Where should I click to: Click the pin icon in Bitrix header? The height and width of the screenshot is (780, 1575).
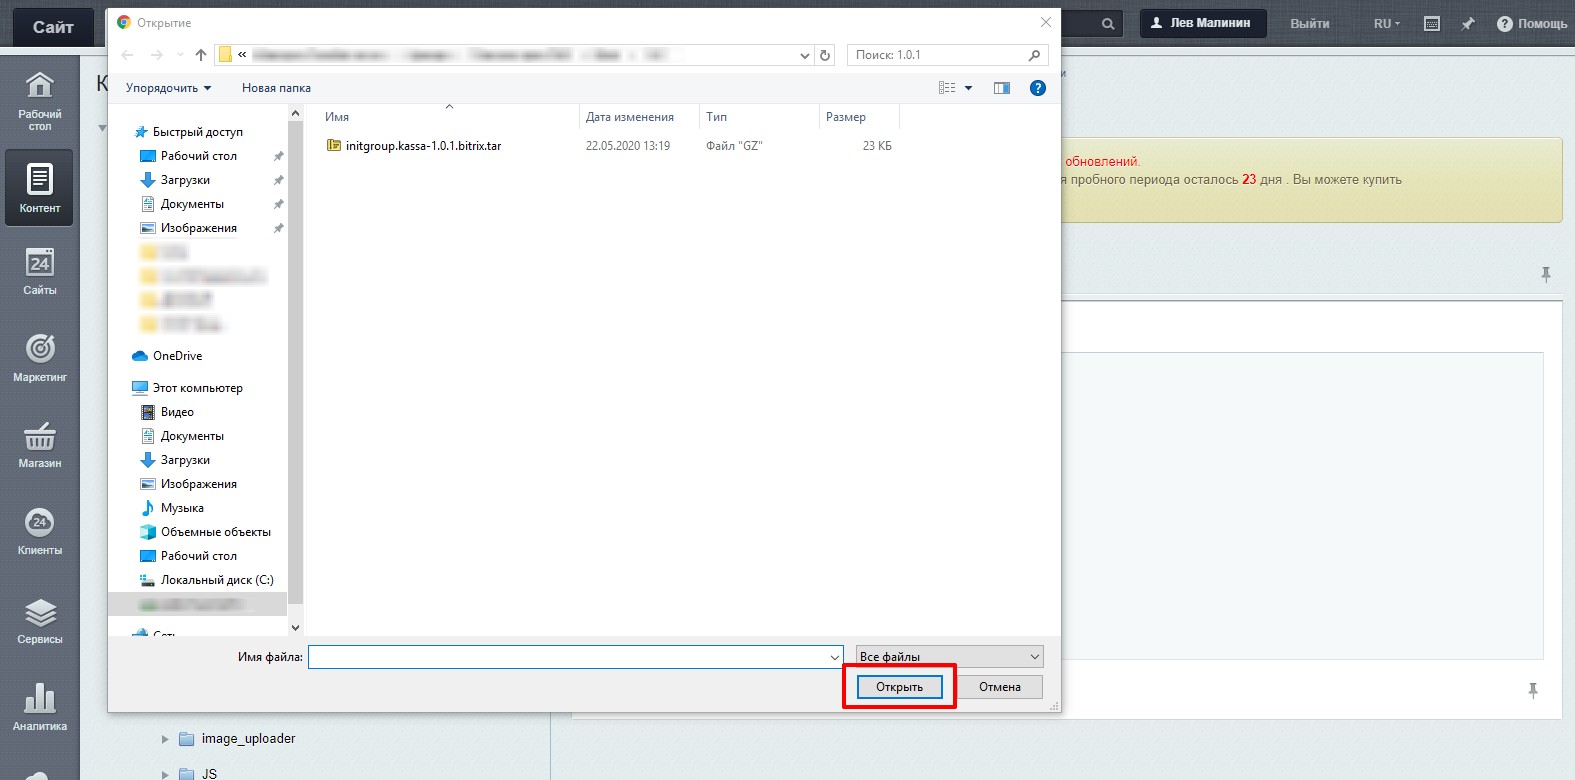(x=1468, y=23)
